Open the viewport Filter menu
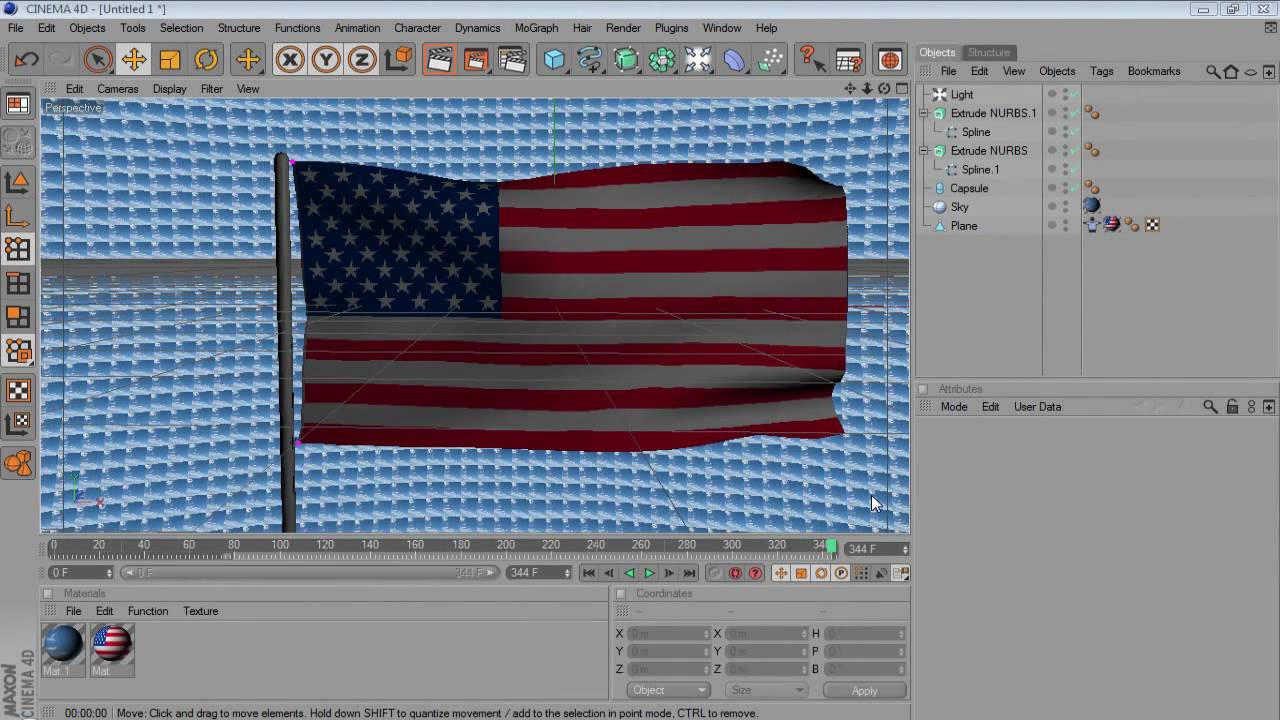The height and width of the screenshot is (720, 1280). 212,89
